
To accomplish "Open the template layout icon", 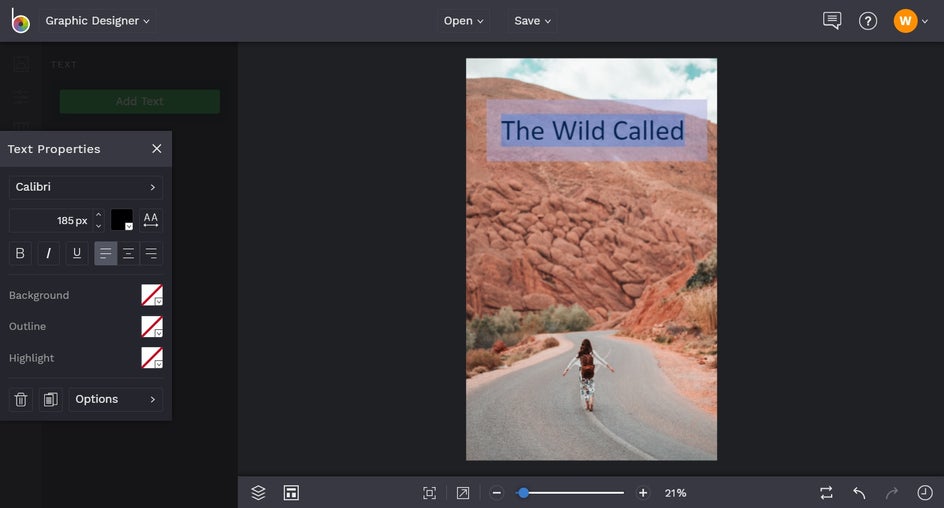I will point(291,493).
